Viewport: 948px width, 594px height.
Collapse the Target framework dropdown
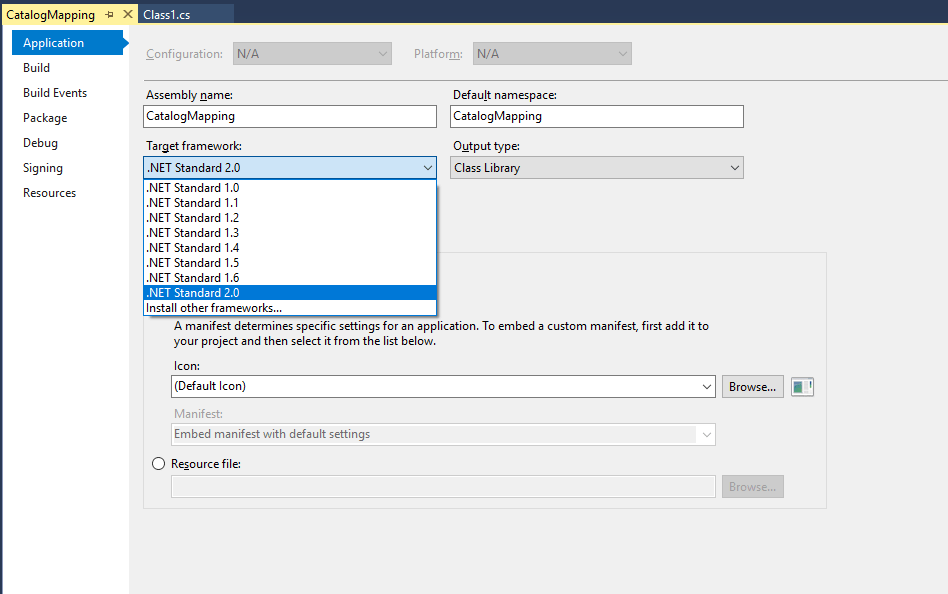pos(428,166)
